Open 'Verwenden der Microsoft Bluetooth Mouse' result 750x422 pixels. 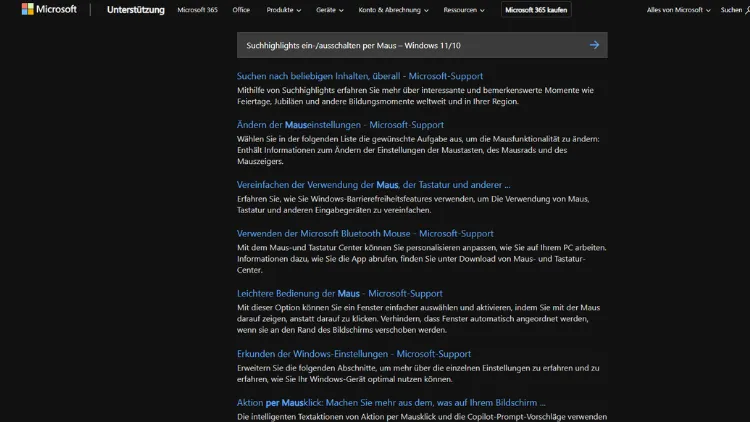click(365, 233)
